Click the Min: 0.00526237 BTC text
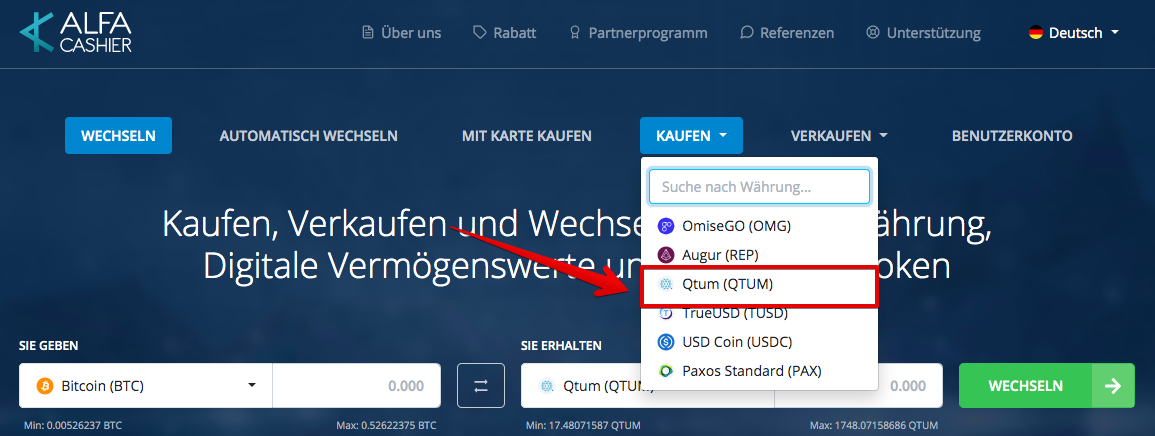Viewport: 1155px width, 436px height. tap(73, 426)
